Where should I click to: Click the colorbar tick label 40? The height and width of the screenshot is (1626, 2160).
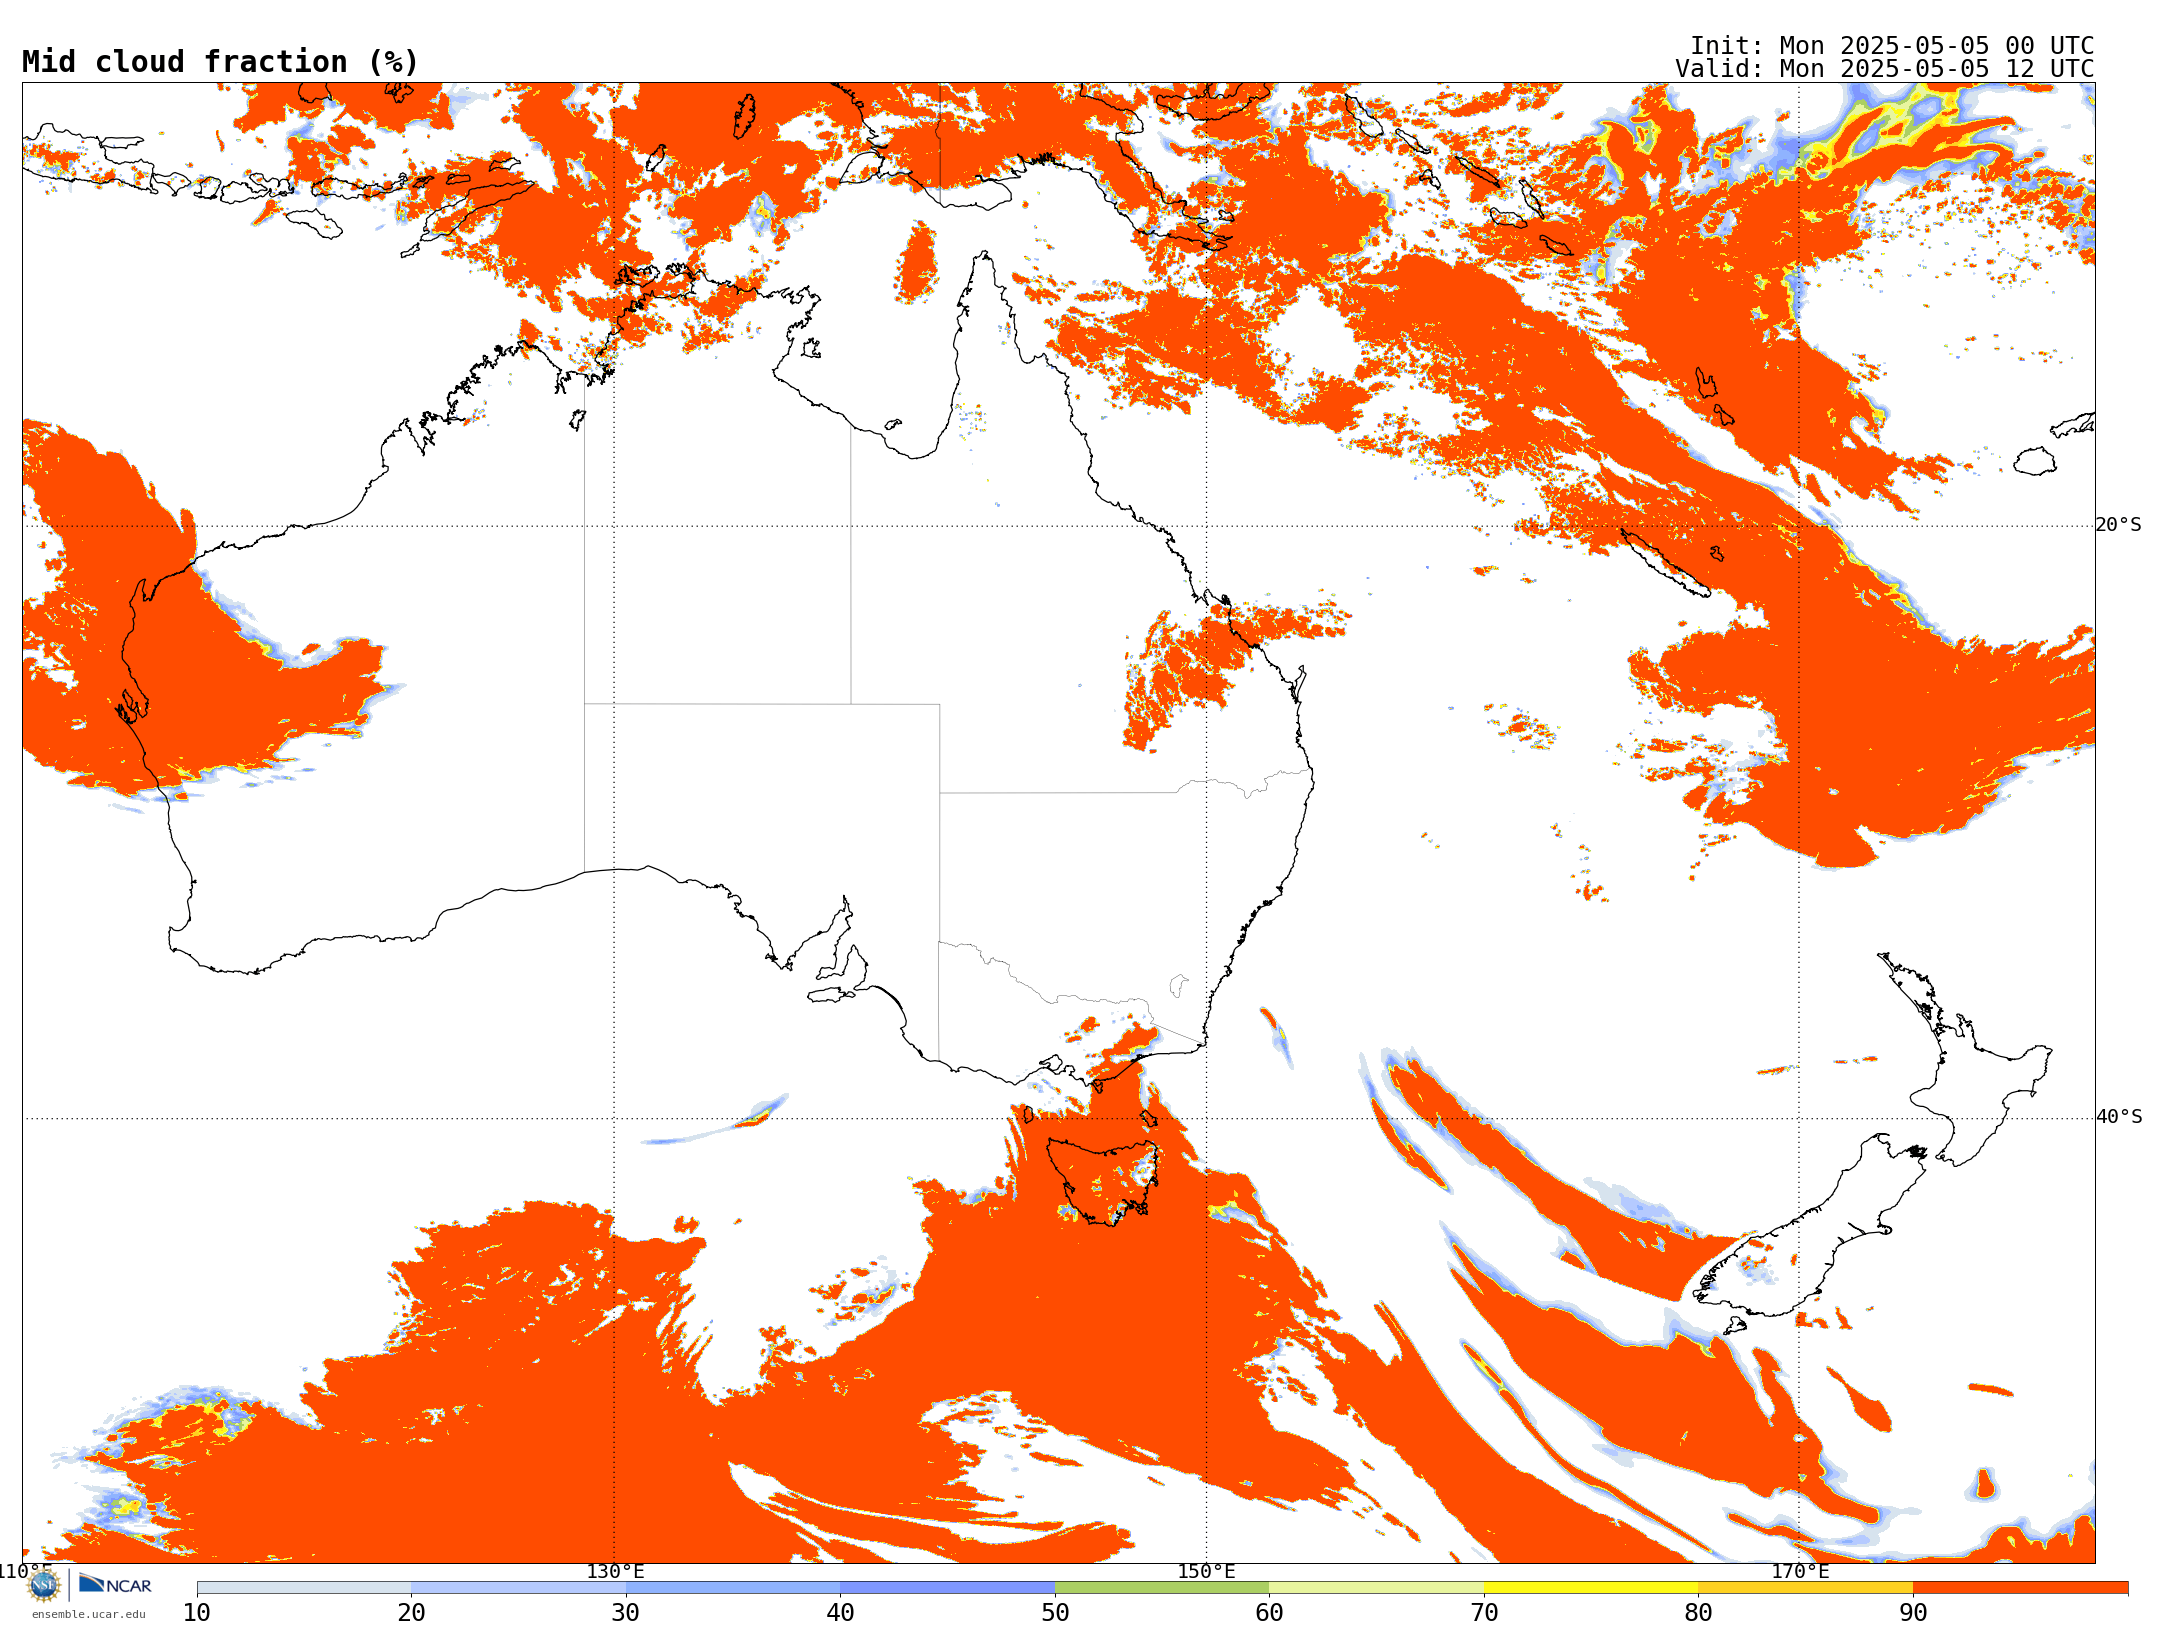(x=840, y=1612)
